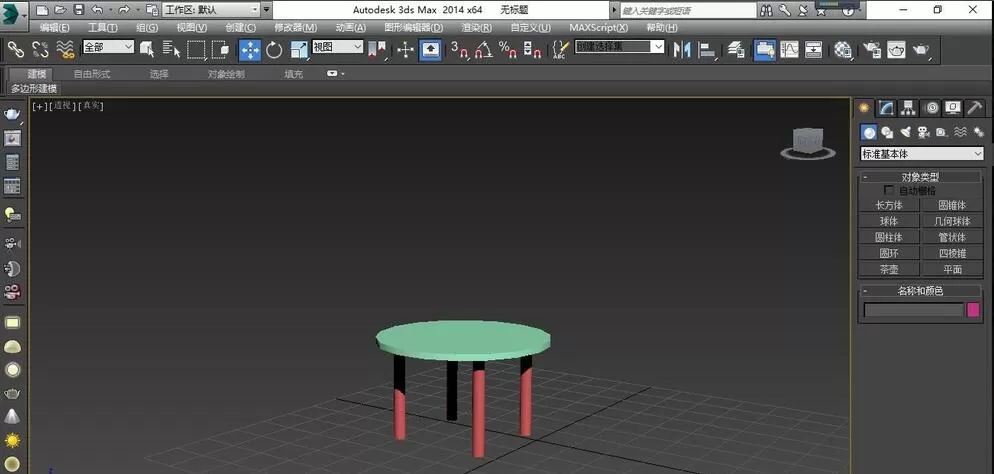Collapse the 名称和颜色 rollout

click(x=920, y=291)
